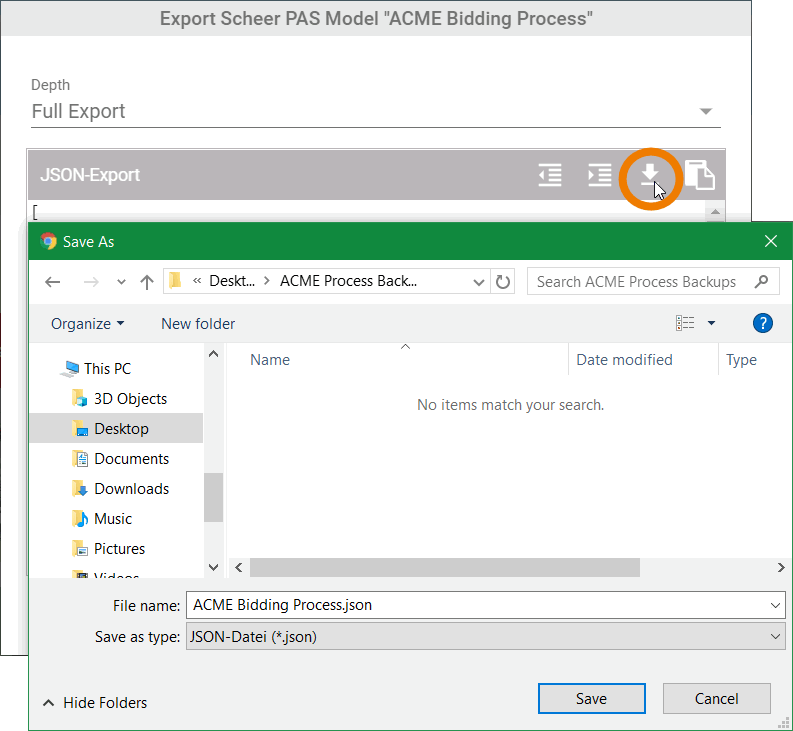Click the increase indent icon
Image resolution: width=793 pixels, height=731 pixels.
(600, 175)
